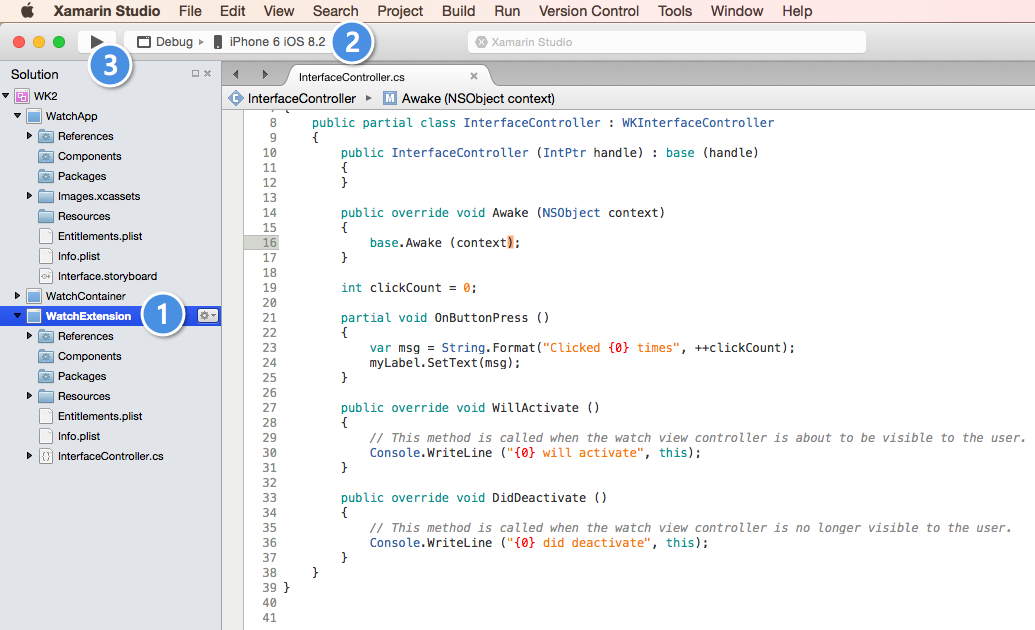Click the WatchApp project icon
This screenshot has height=630, width=1035.
coord(34,116)
